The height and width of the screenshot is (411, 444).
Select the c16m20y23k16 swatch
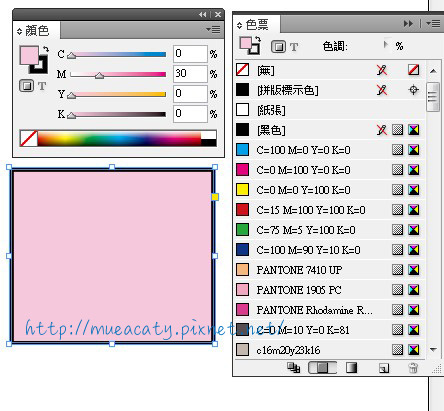(x=329, y=350)
